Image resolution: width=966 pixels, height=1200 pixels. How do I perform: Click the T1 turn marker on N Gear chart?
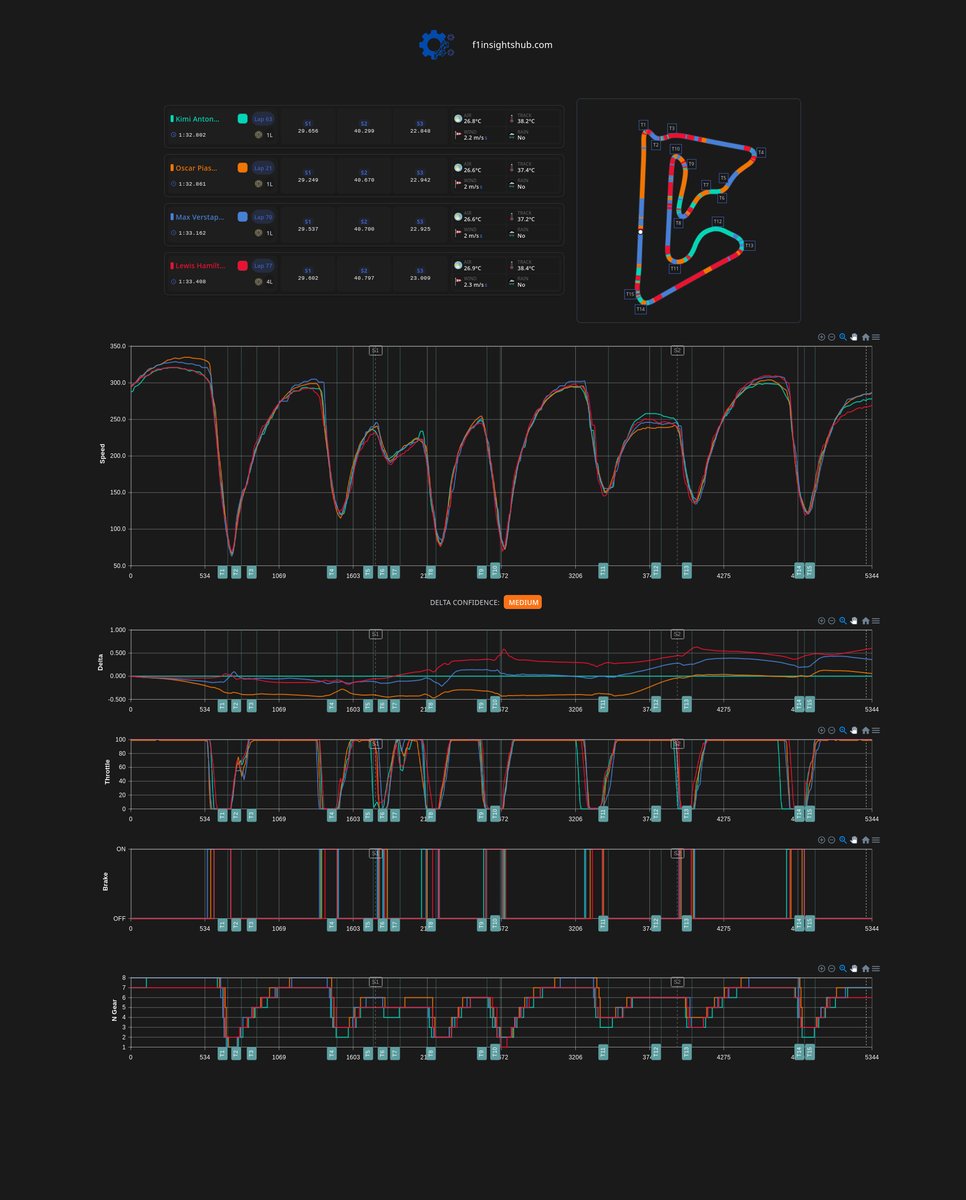point(222,1051)
